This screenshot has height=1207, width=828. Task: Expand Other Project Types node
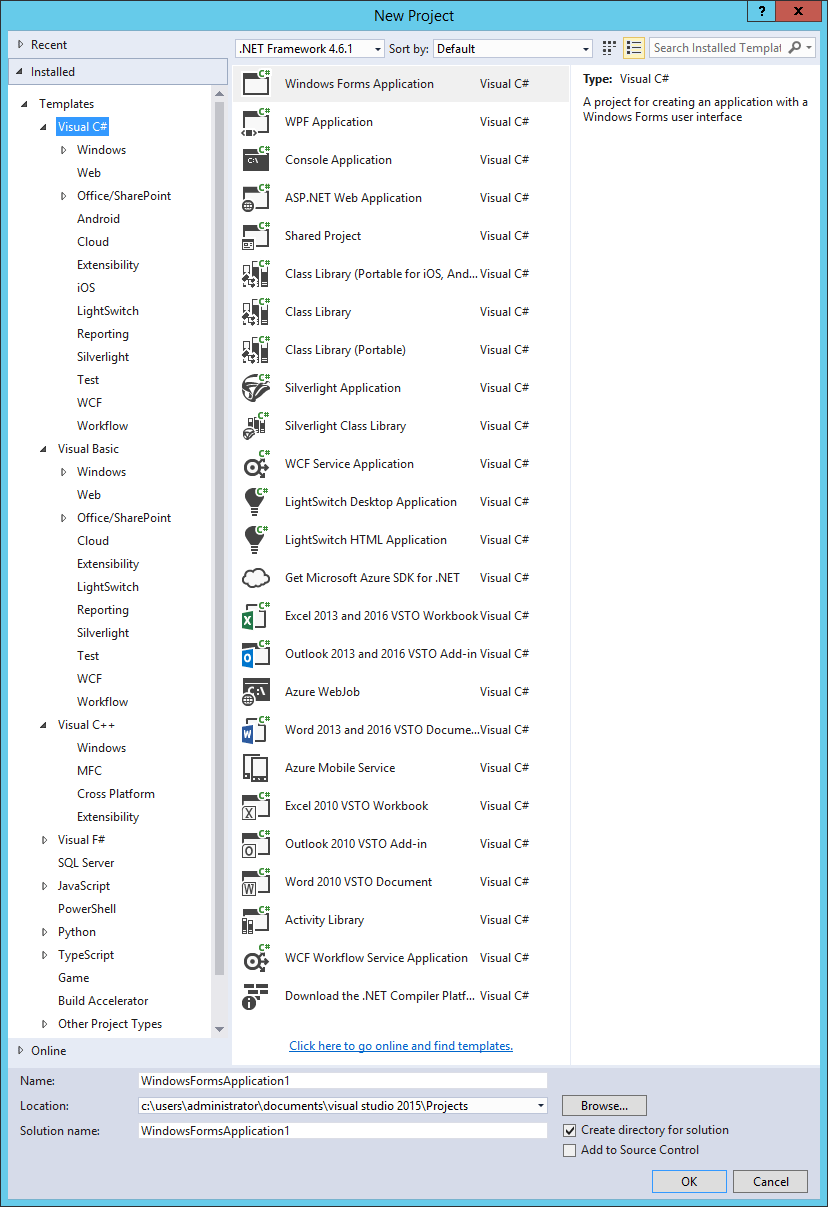click(x=44, y=1024)
